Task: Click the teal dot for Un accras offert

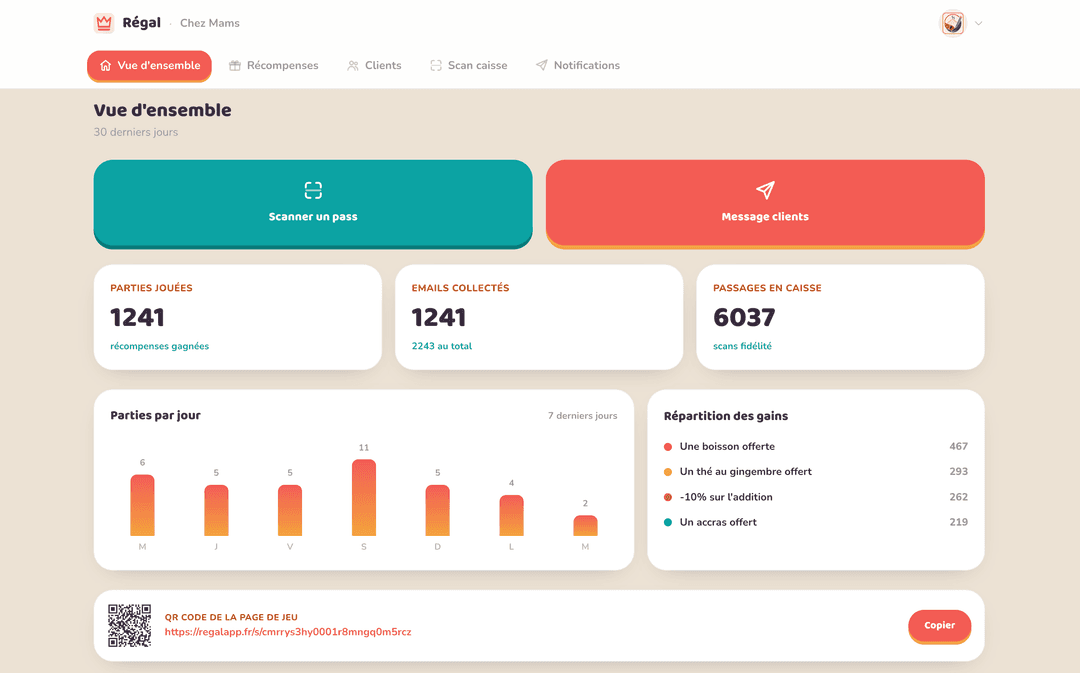Action: pyautogui.click(x=667, y=522)
